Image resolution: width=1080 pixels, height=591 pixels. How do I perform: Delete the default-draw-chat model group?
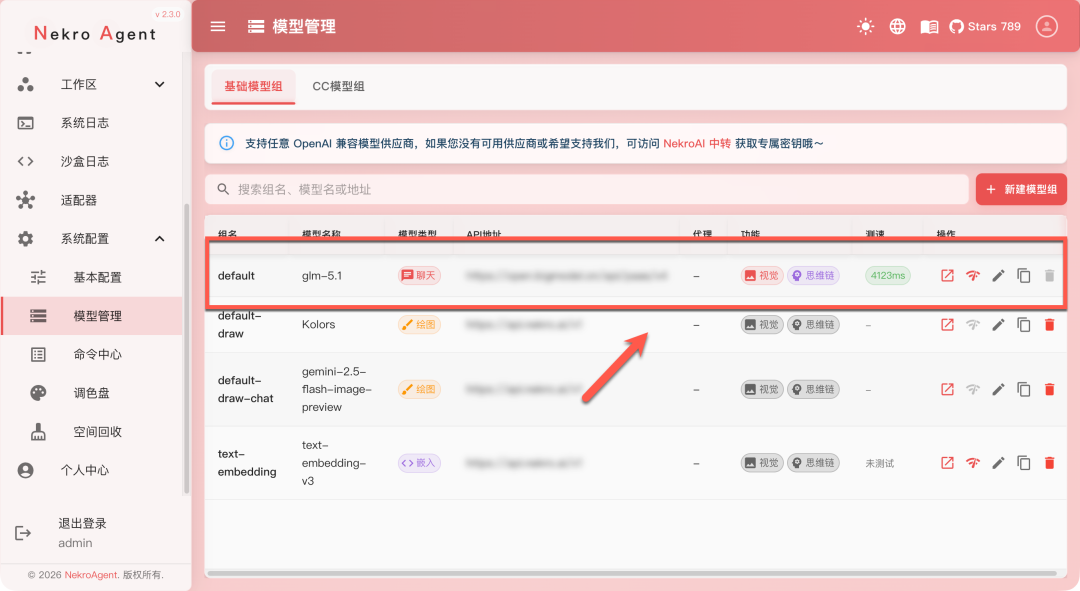(x=1049, y=389)
